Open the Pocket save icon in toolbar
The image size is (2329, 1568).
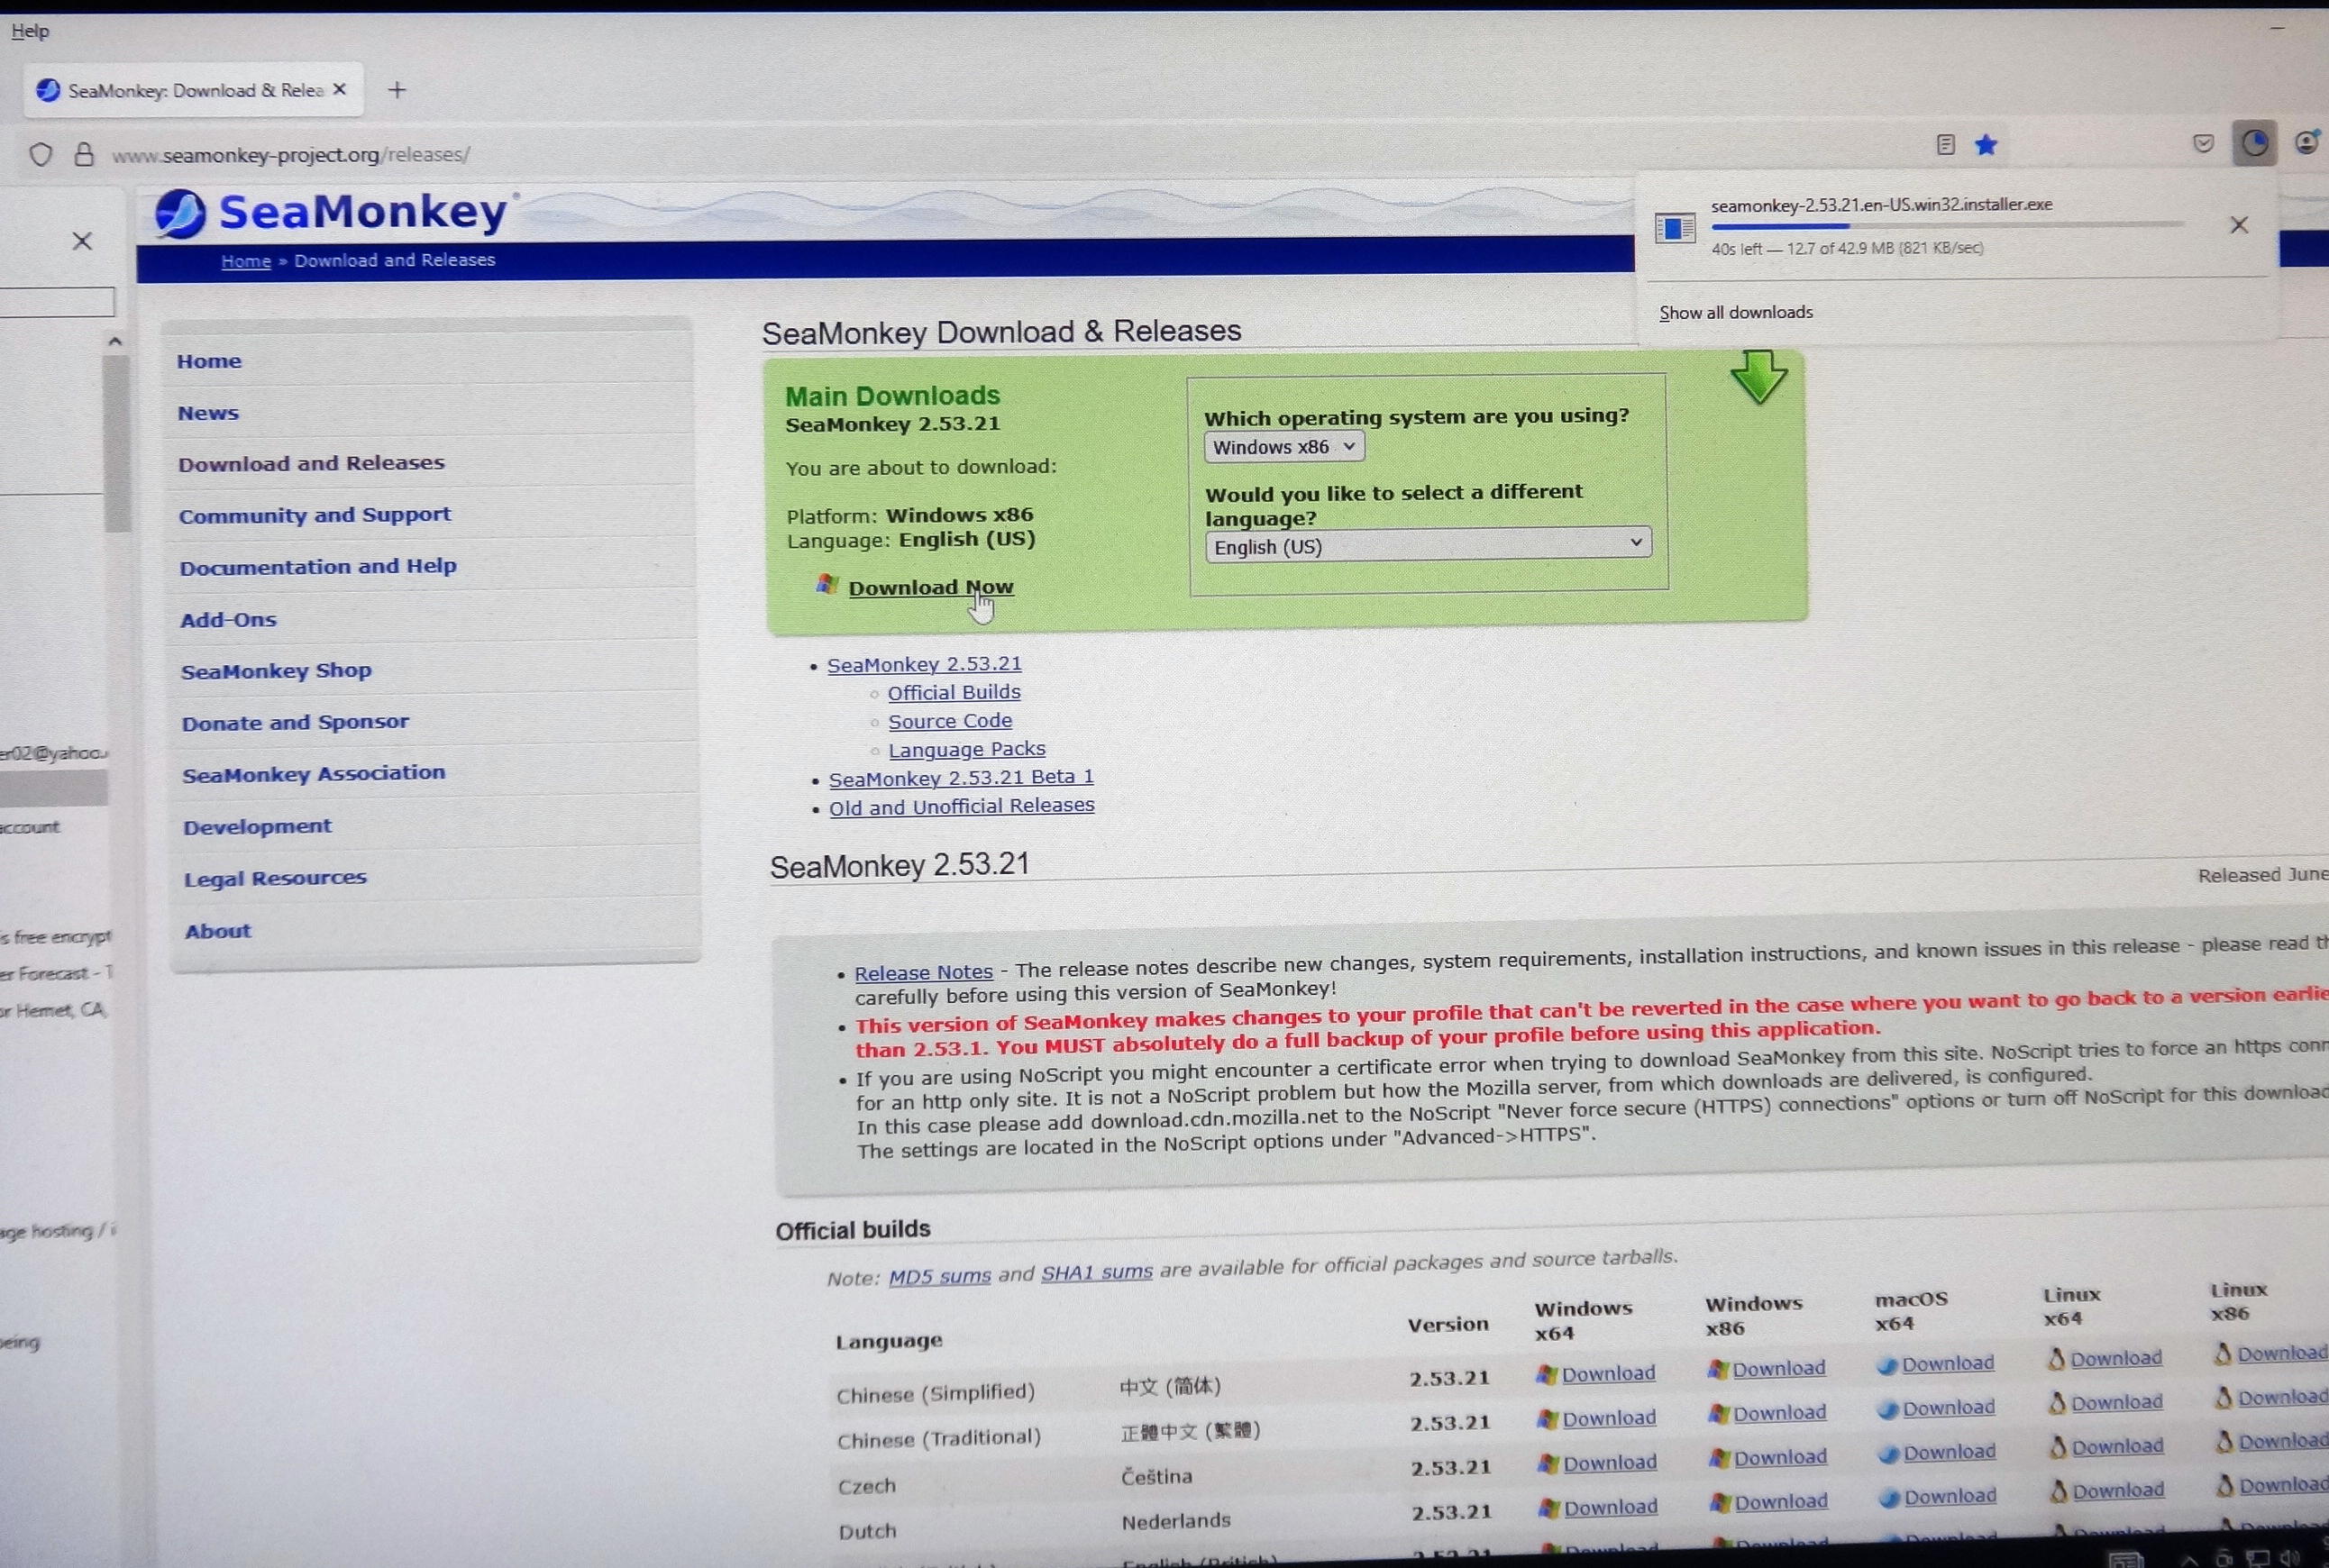[2203, 144]
